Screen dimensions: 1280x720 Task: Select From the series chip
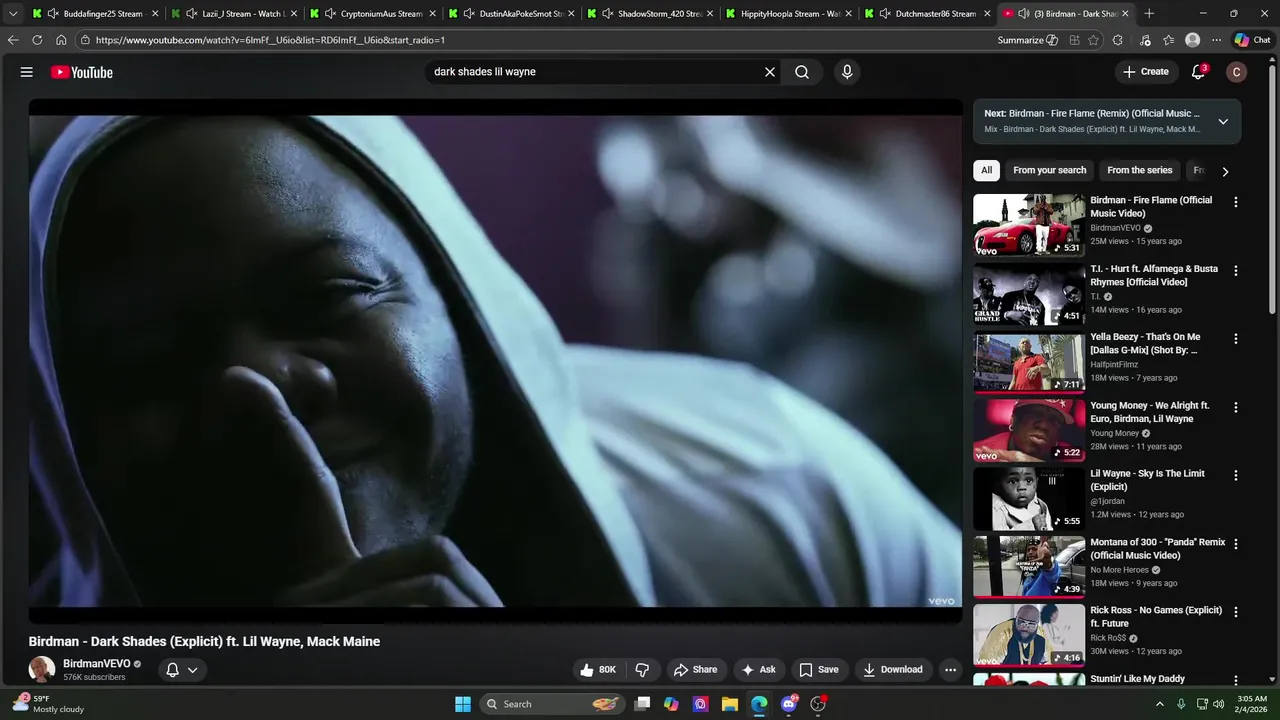pyautogui.click(x=1139, y=170)
